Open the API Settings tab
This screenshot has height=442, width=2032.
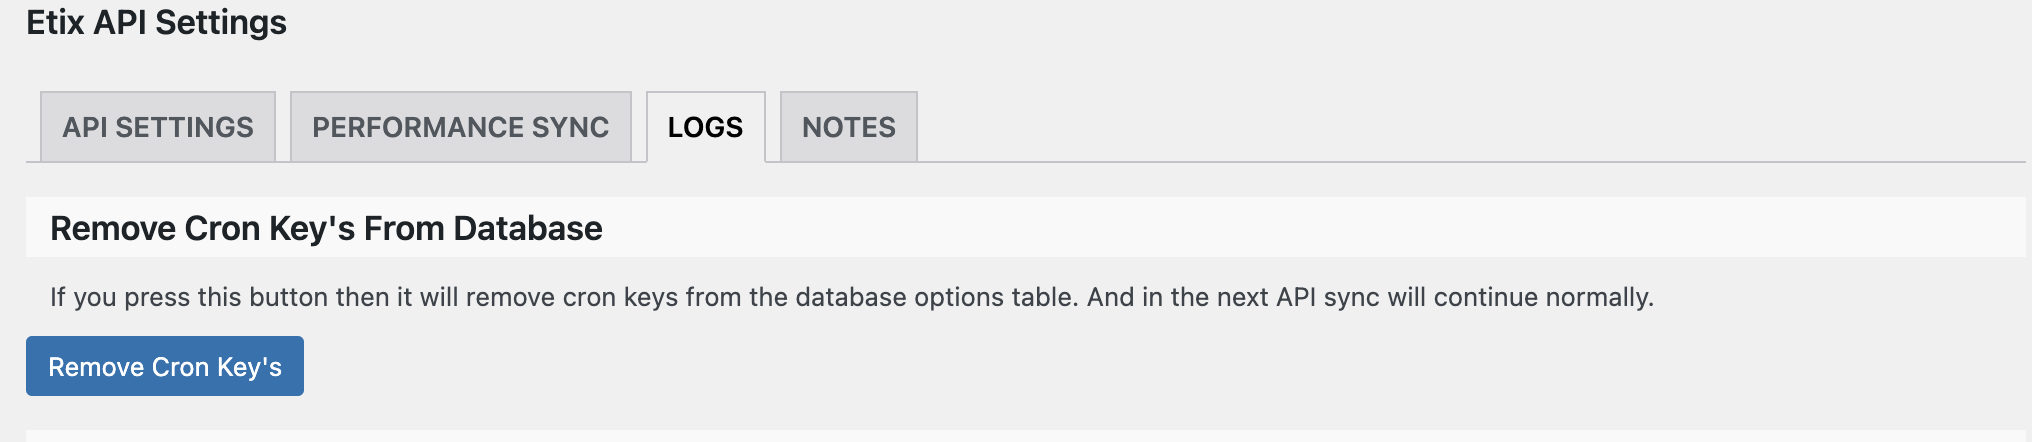click(158, 127)
